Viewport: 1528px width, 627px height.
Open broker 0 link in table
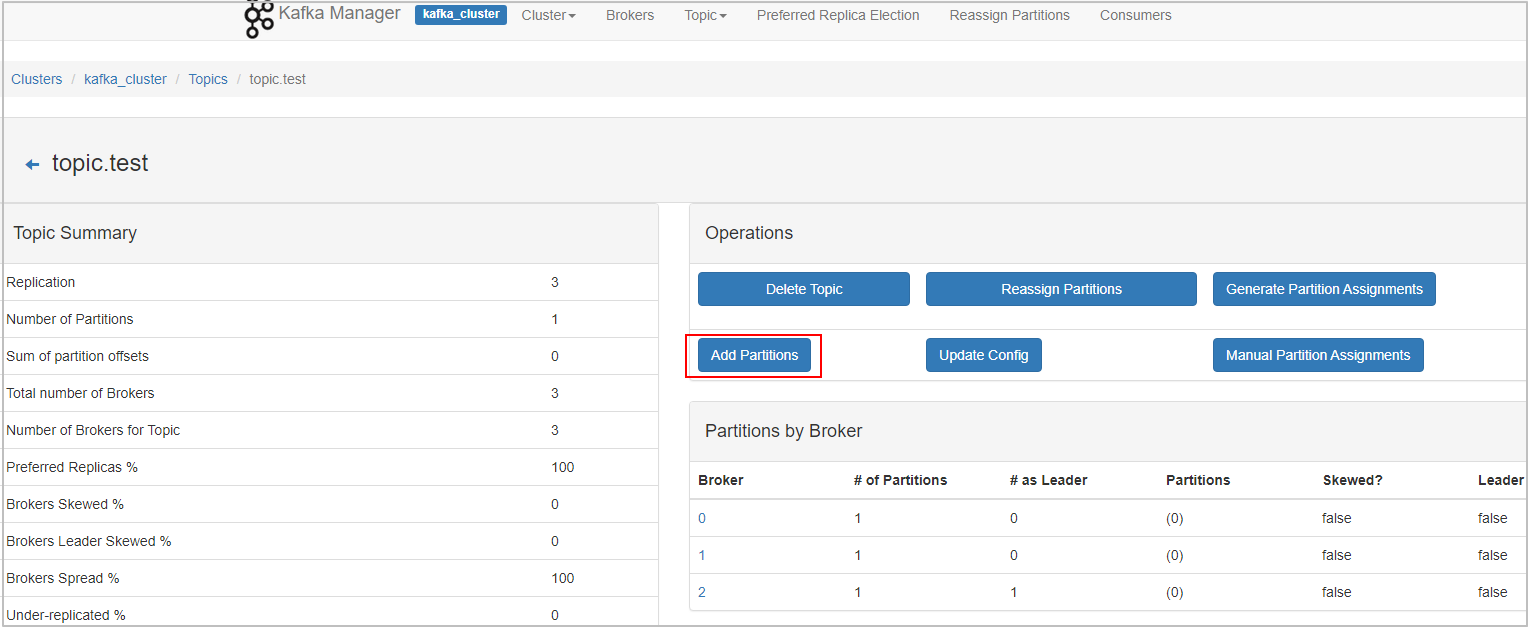(702, 518)
